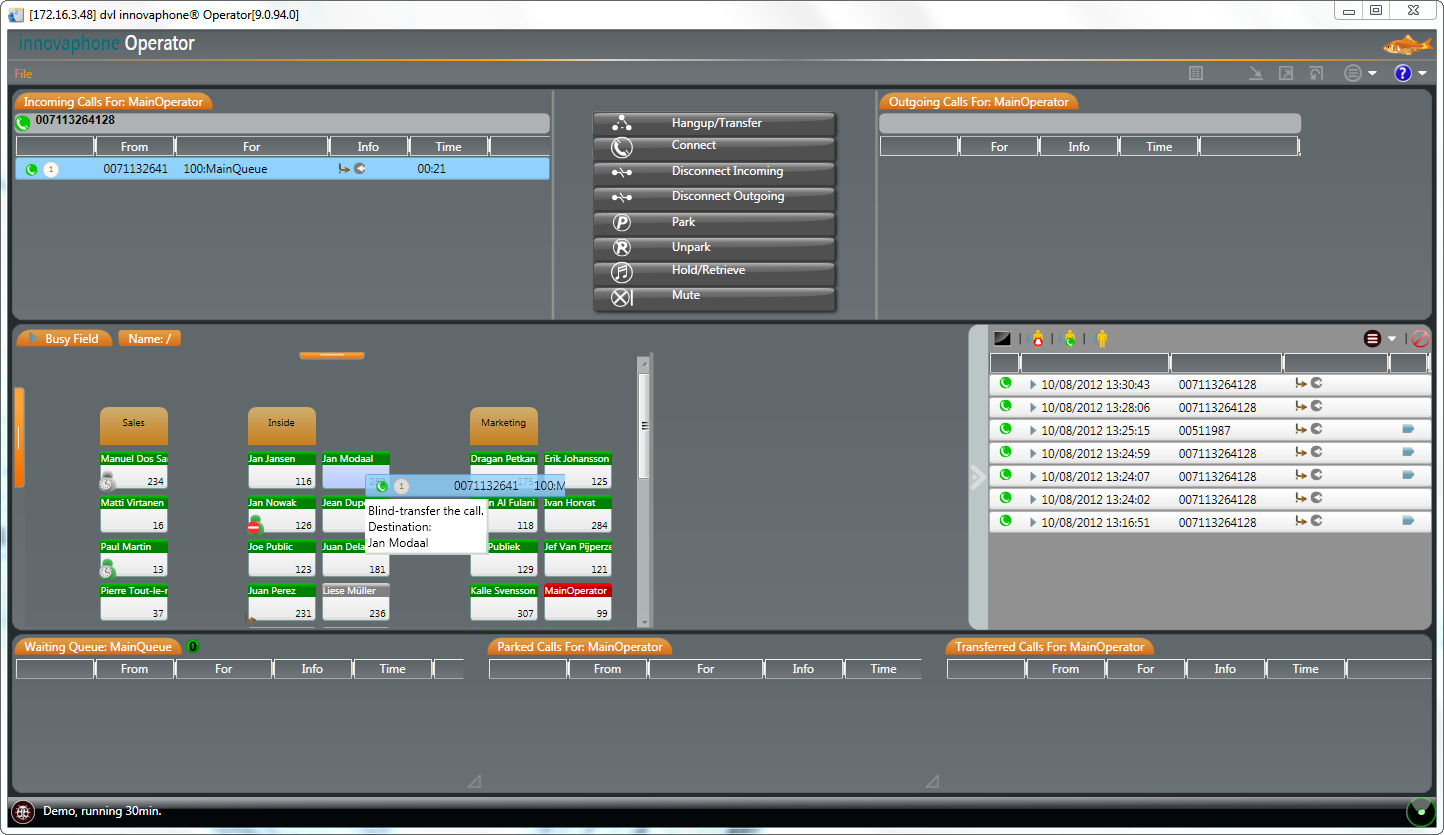Select the Jan Jansen 116 card

pyautogui.click(x=282, y=471)
